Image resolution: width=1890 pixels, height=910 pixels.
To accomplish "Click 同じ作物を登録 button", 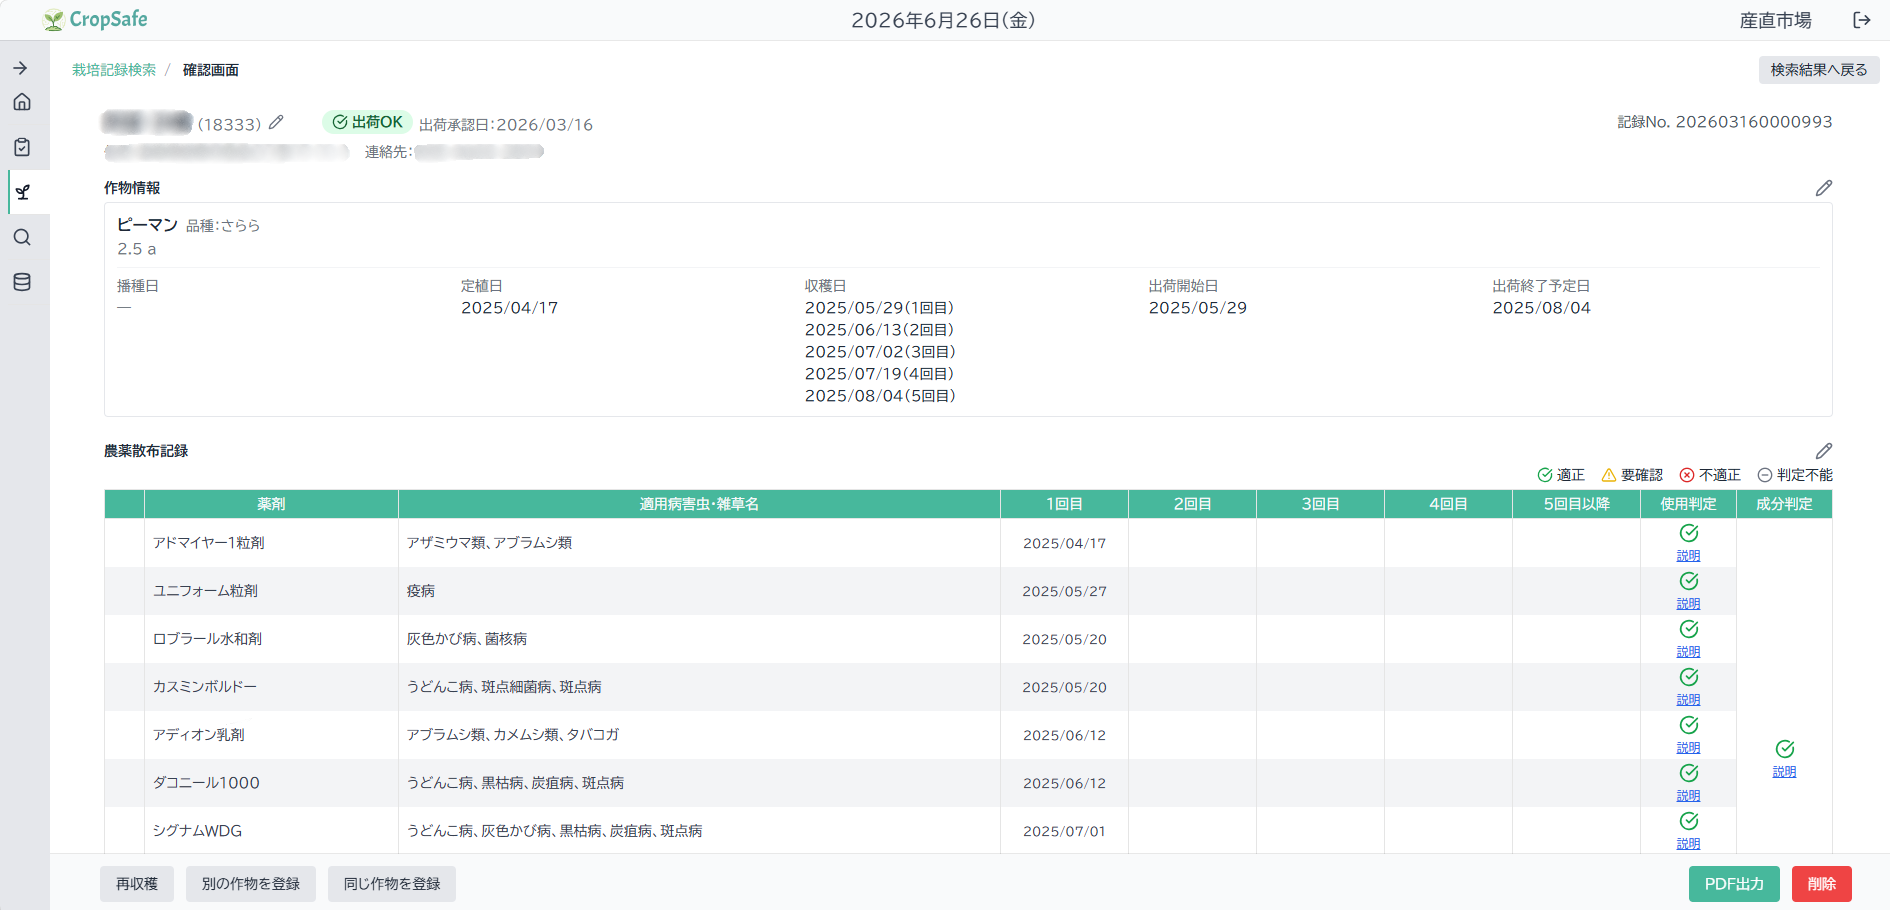I will point(392,884).
